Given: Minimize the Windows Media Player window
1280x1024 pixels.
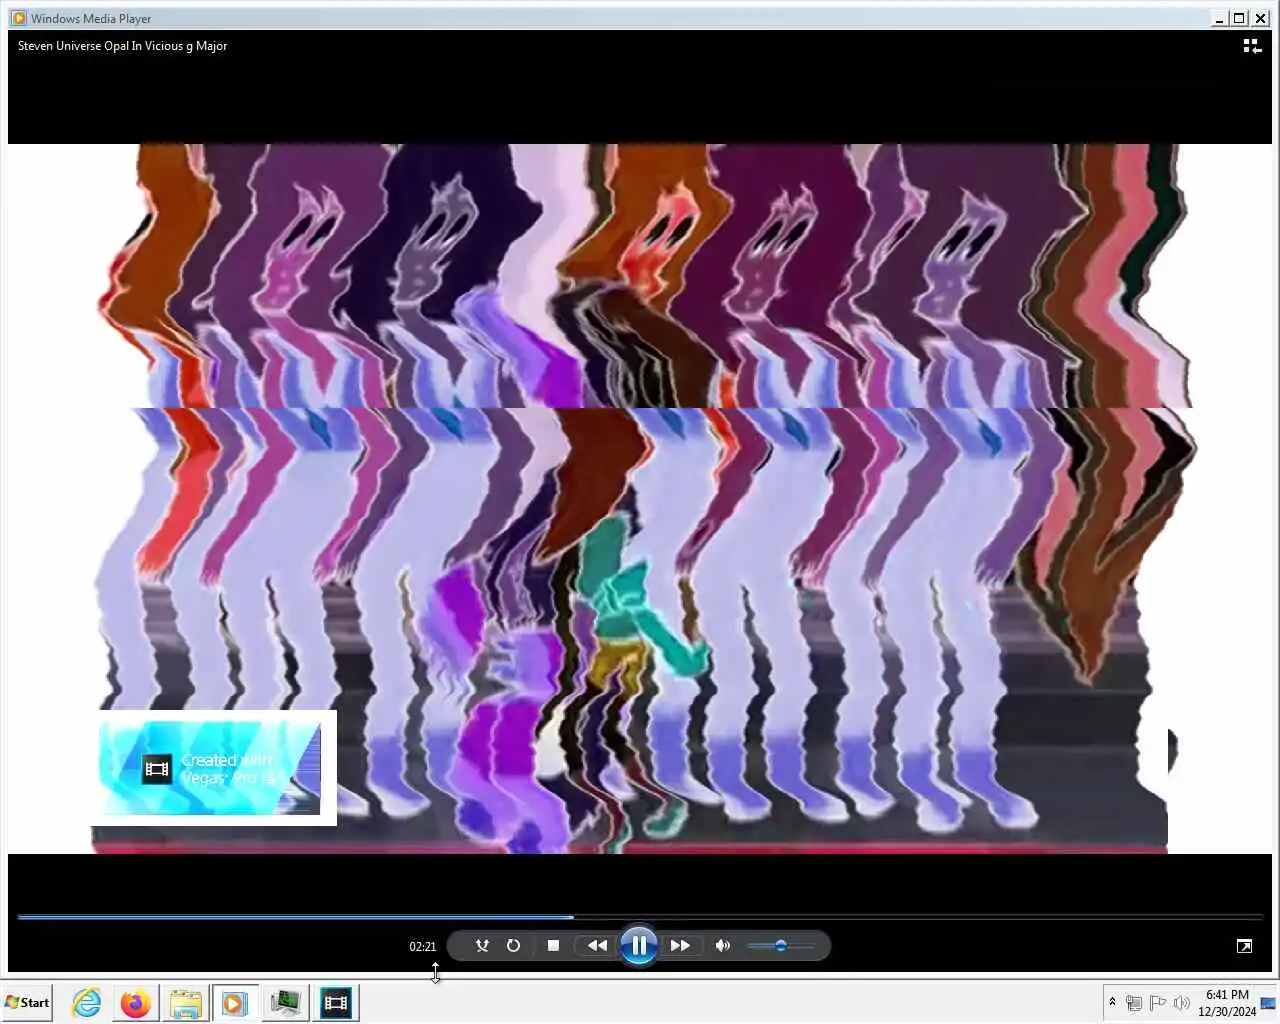Looking at the screenshot, I should [x=1219, y=18].
